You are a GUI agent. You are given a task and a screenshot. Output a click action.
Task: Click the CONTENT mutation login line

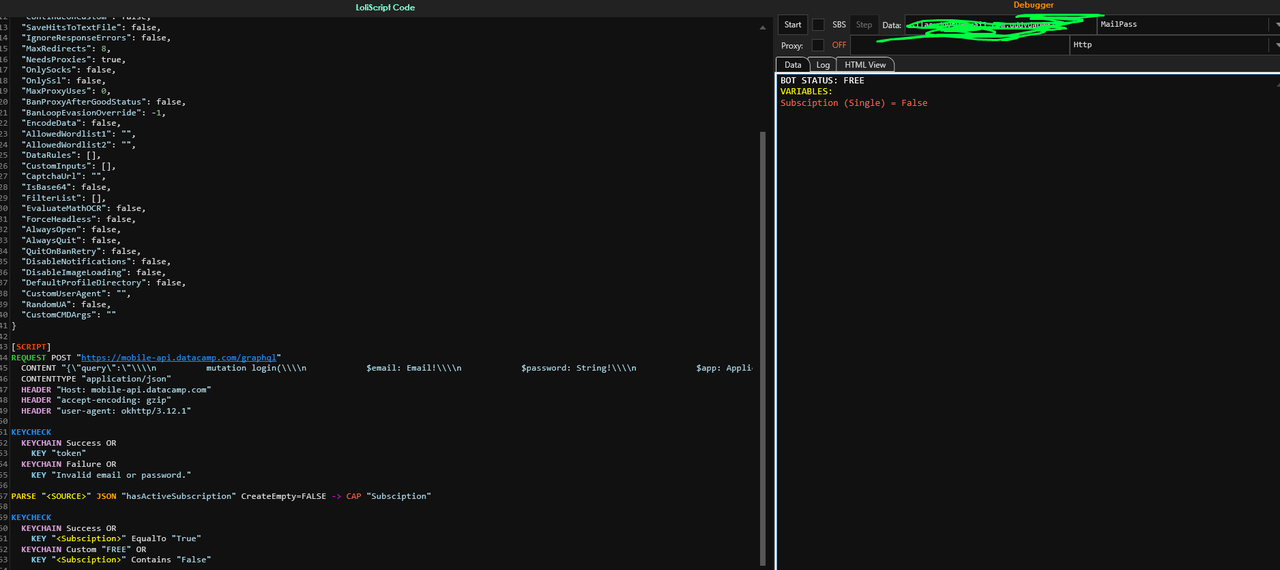[x=386, y=368]
